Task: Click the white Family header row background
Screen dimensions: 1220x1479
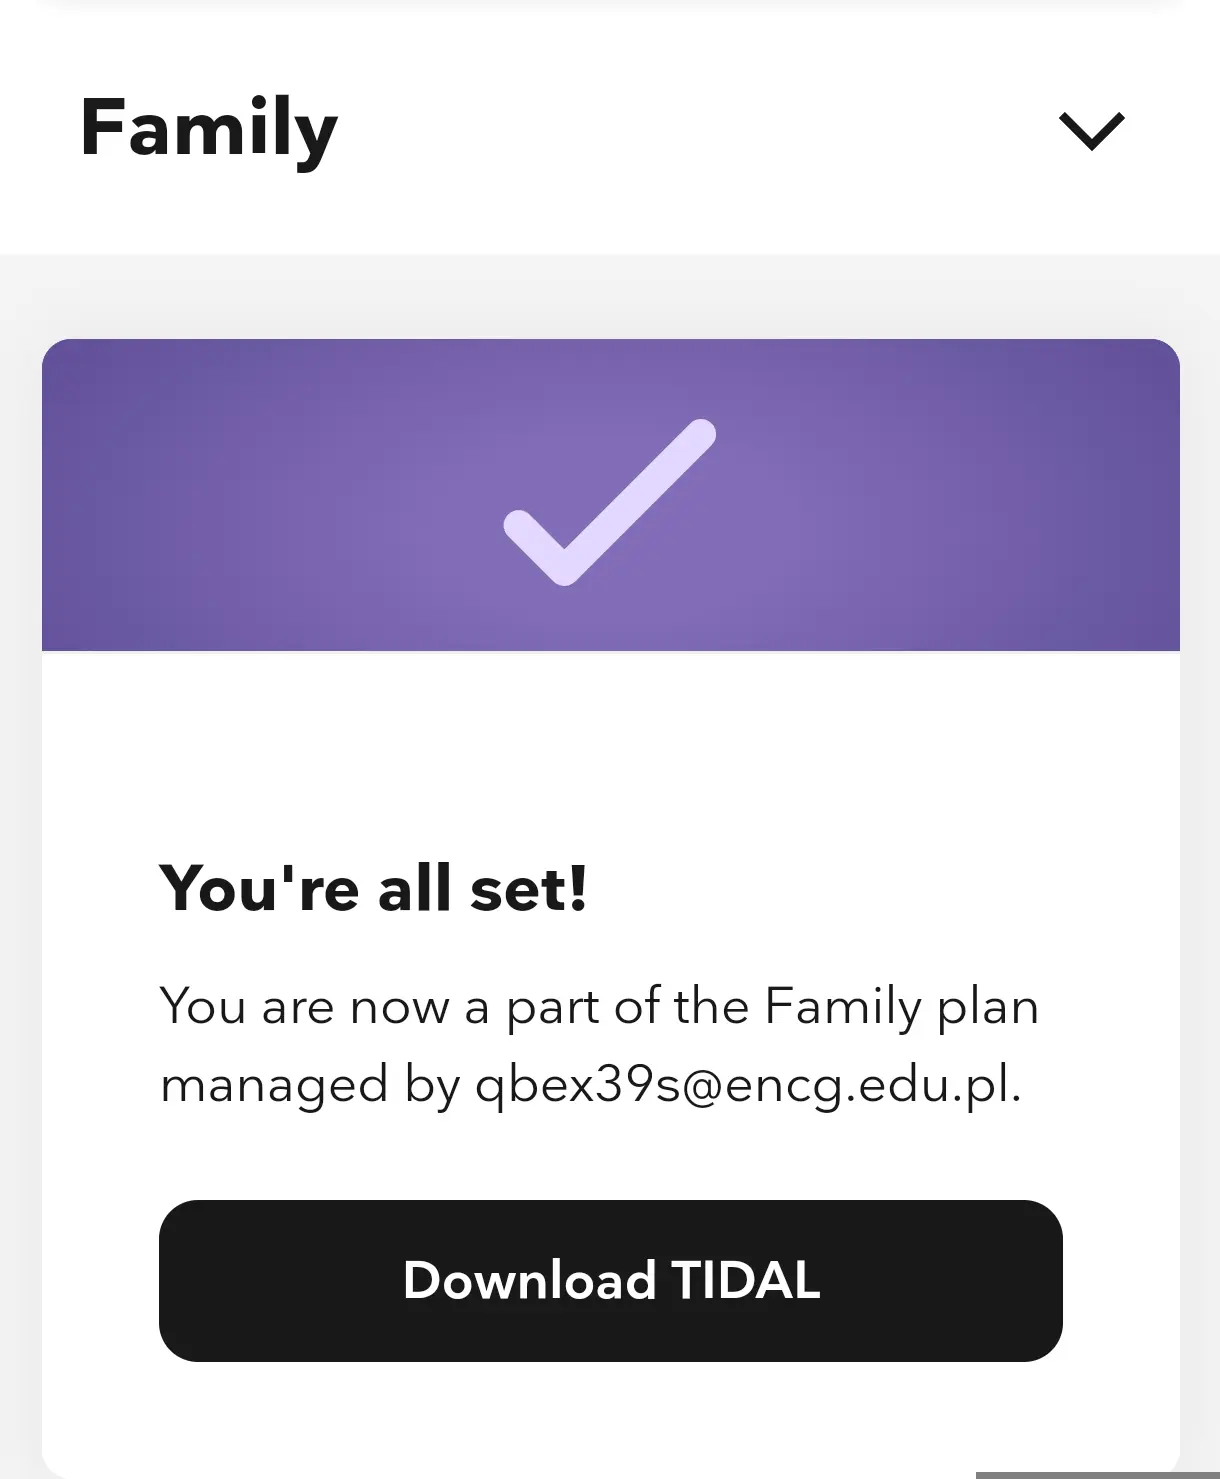Action: point(610,130)
